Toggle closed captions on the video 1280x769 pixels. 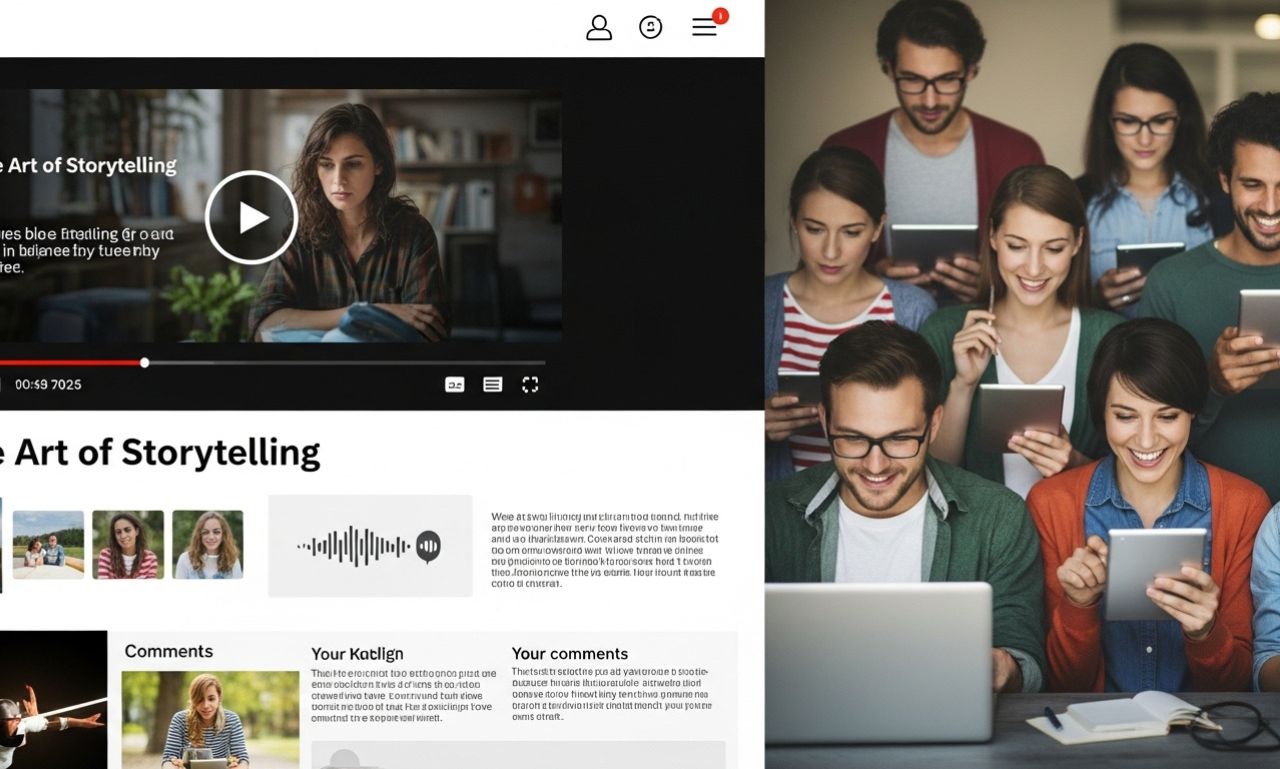click(x=455, y=385)
